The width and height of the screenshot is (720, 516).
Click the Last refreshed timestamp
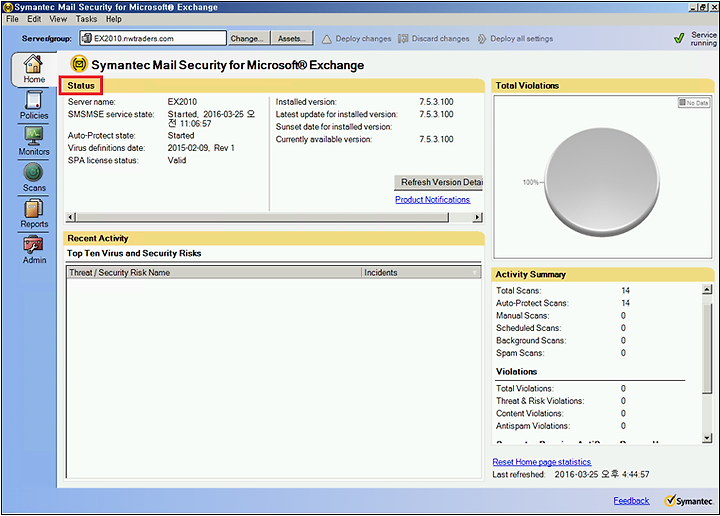[x=602, y=474]
